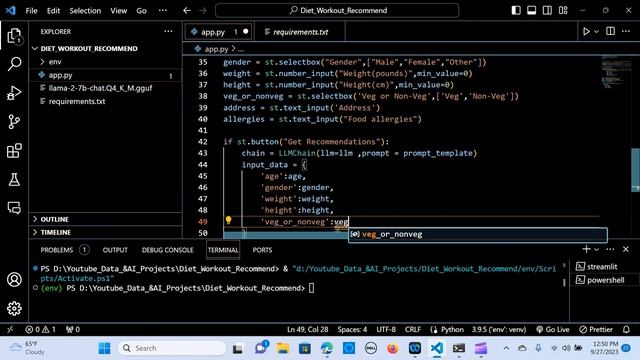Open the Selection menu

[85, 11]
